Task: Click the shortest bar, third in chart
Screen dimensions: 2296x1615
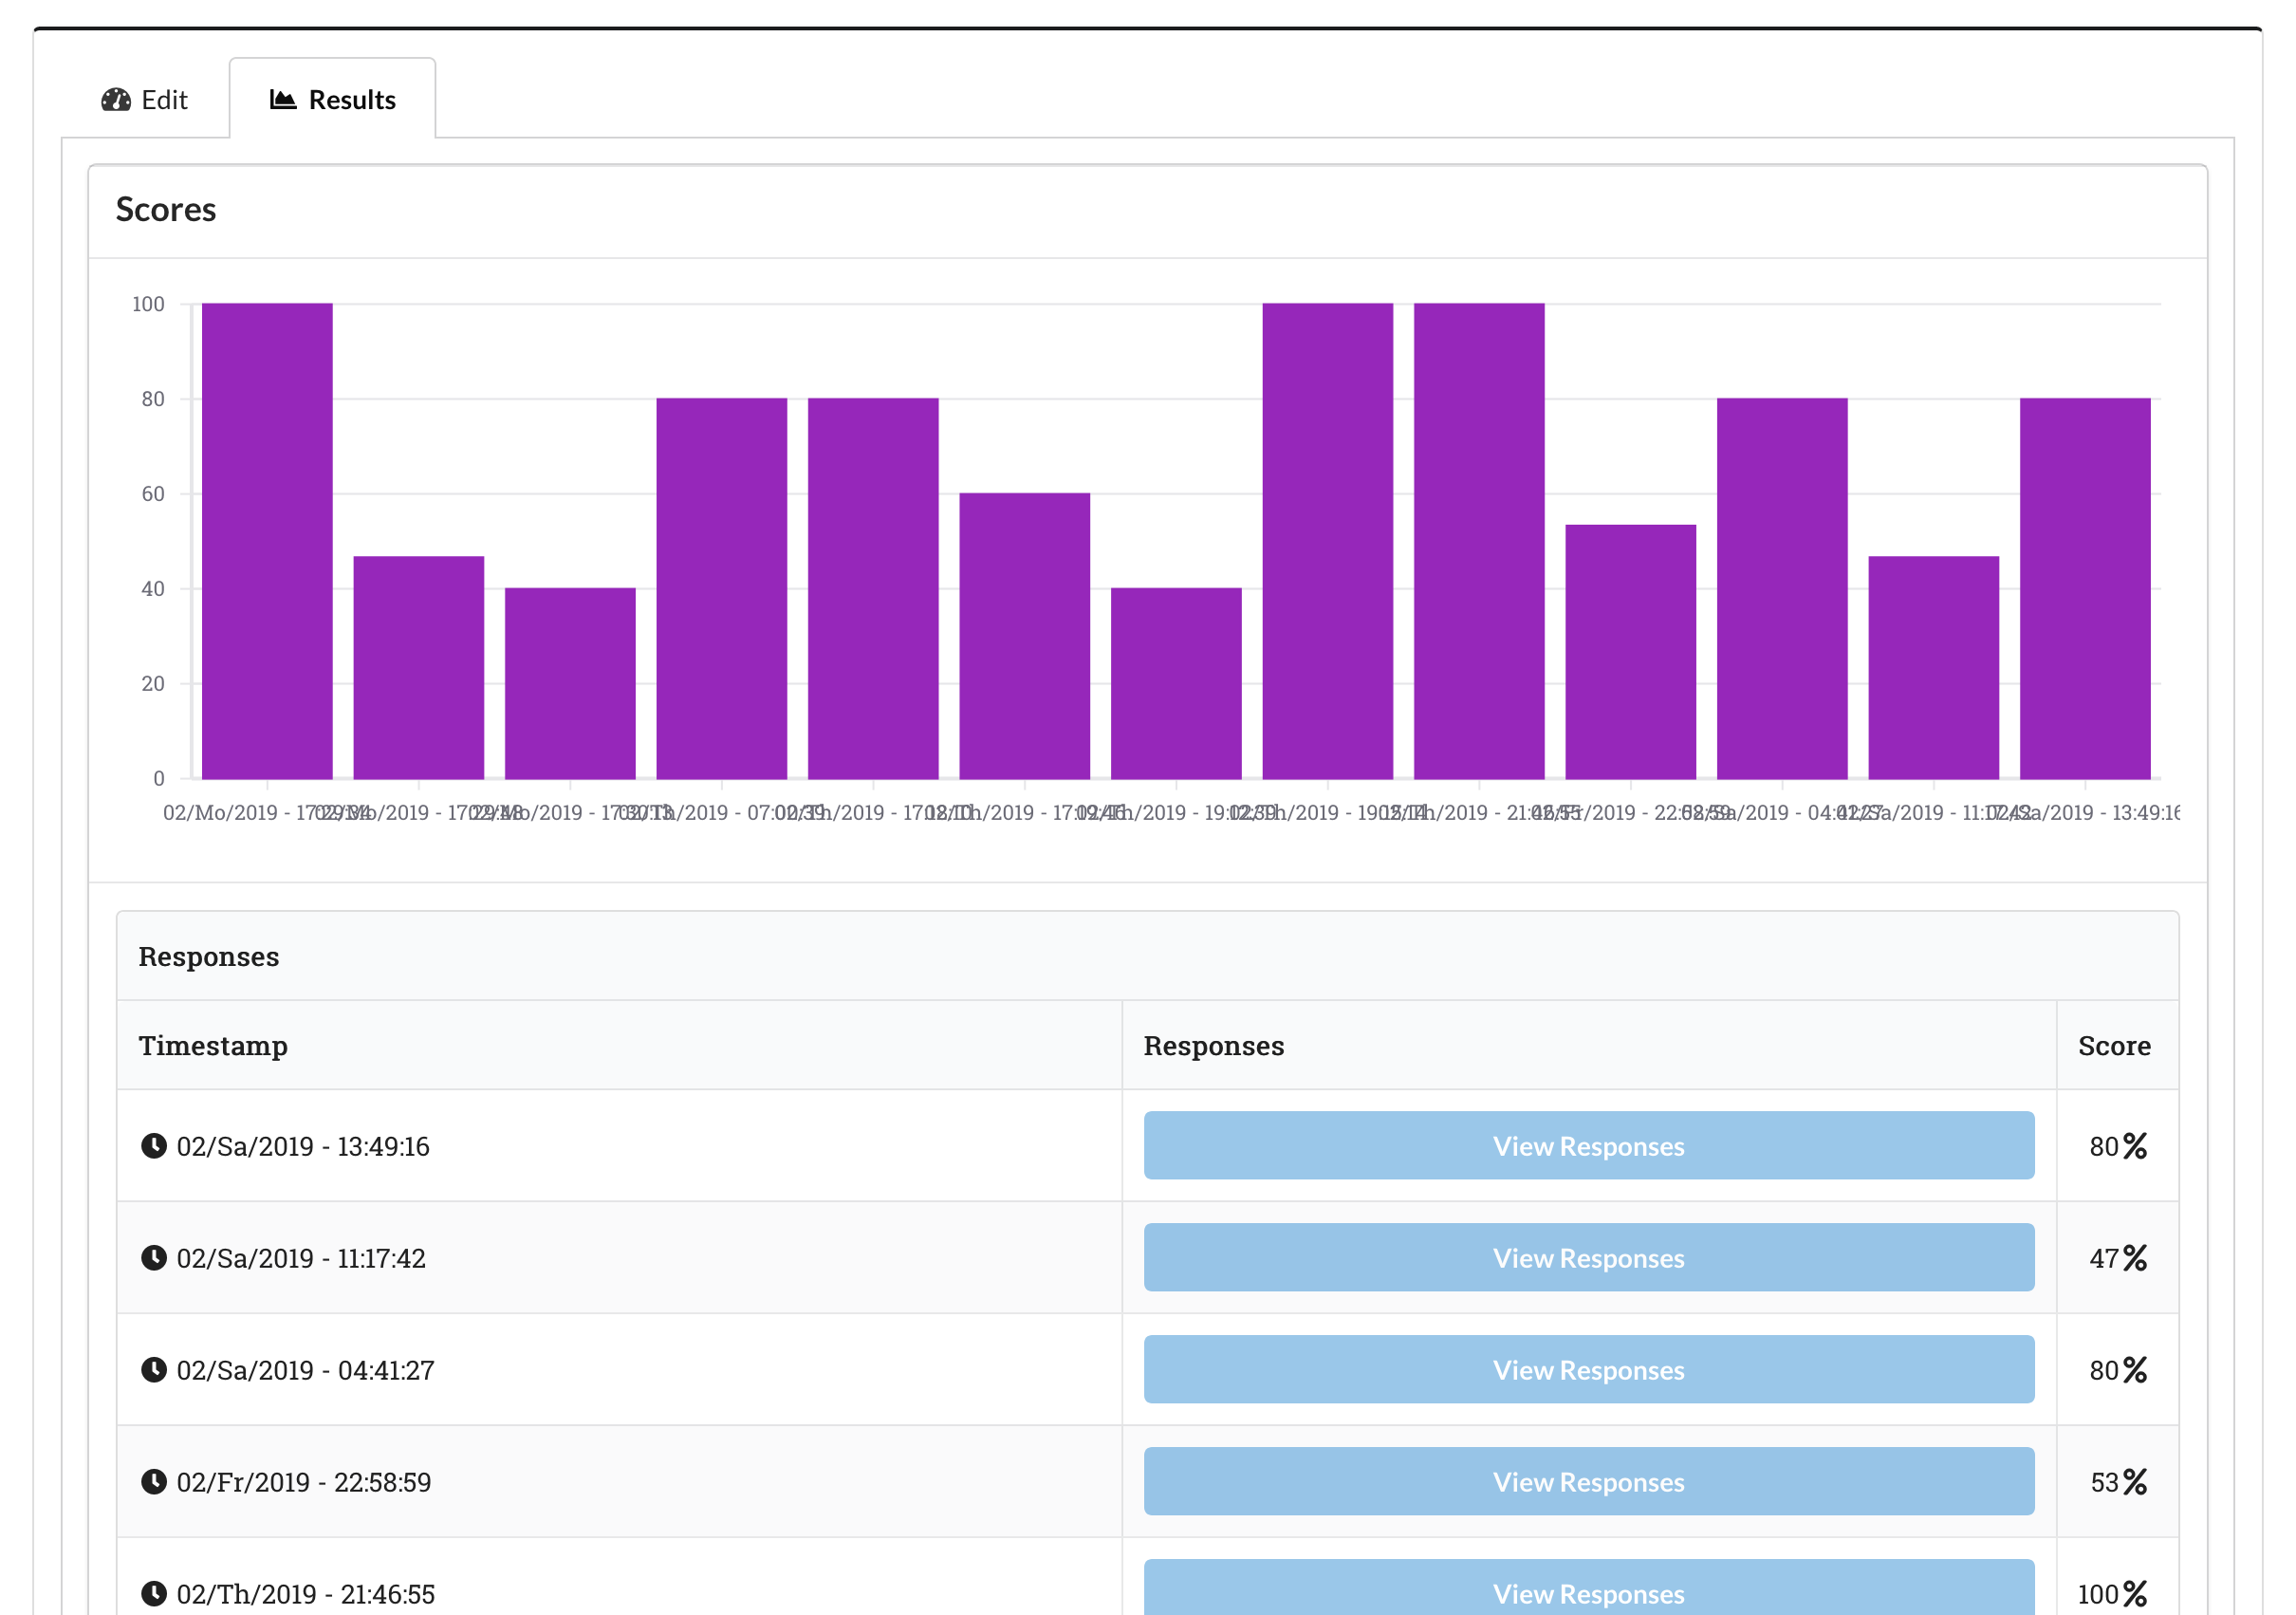Action: (x=570, y=683)
